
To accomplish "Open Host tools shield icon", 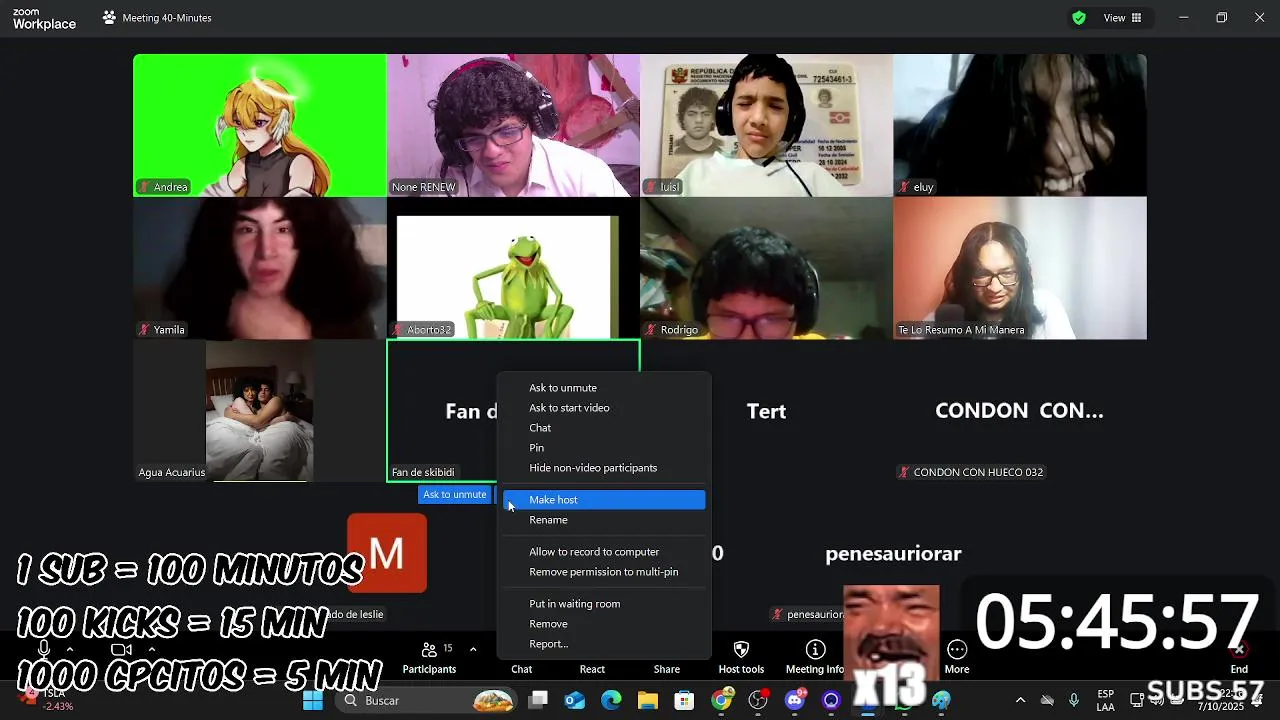I will click(x=741, y=650).
